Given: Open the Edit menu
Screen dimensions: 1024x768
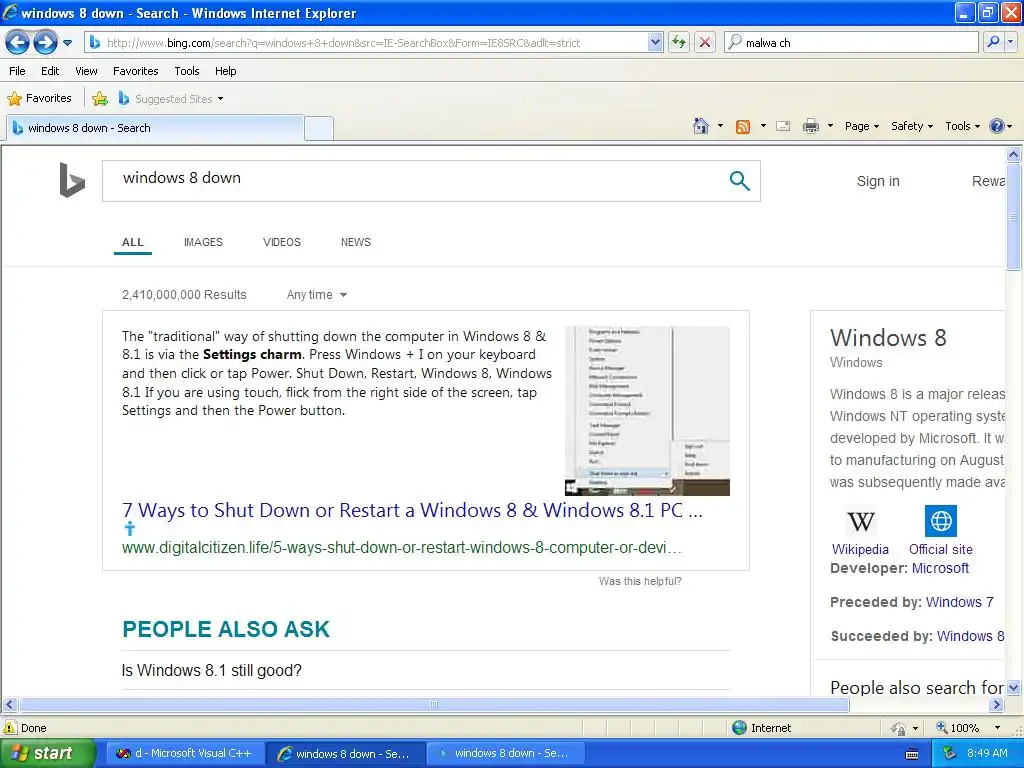Looking at the screenshot, I should point(50,71).
